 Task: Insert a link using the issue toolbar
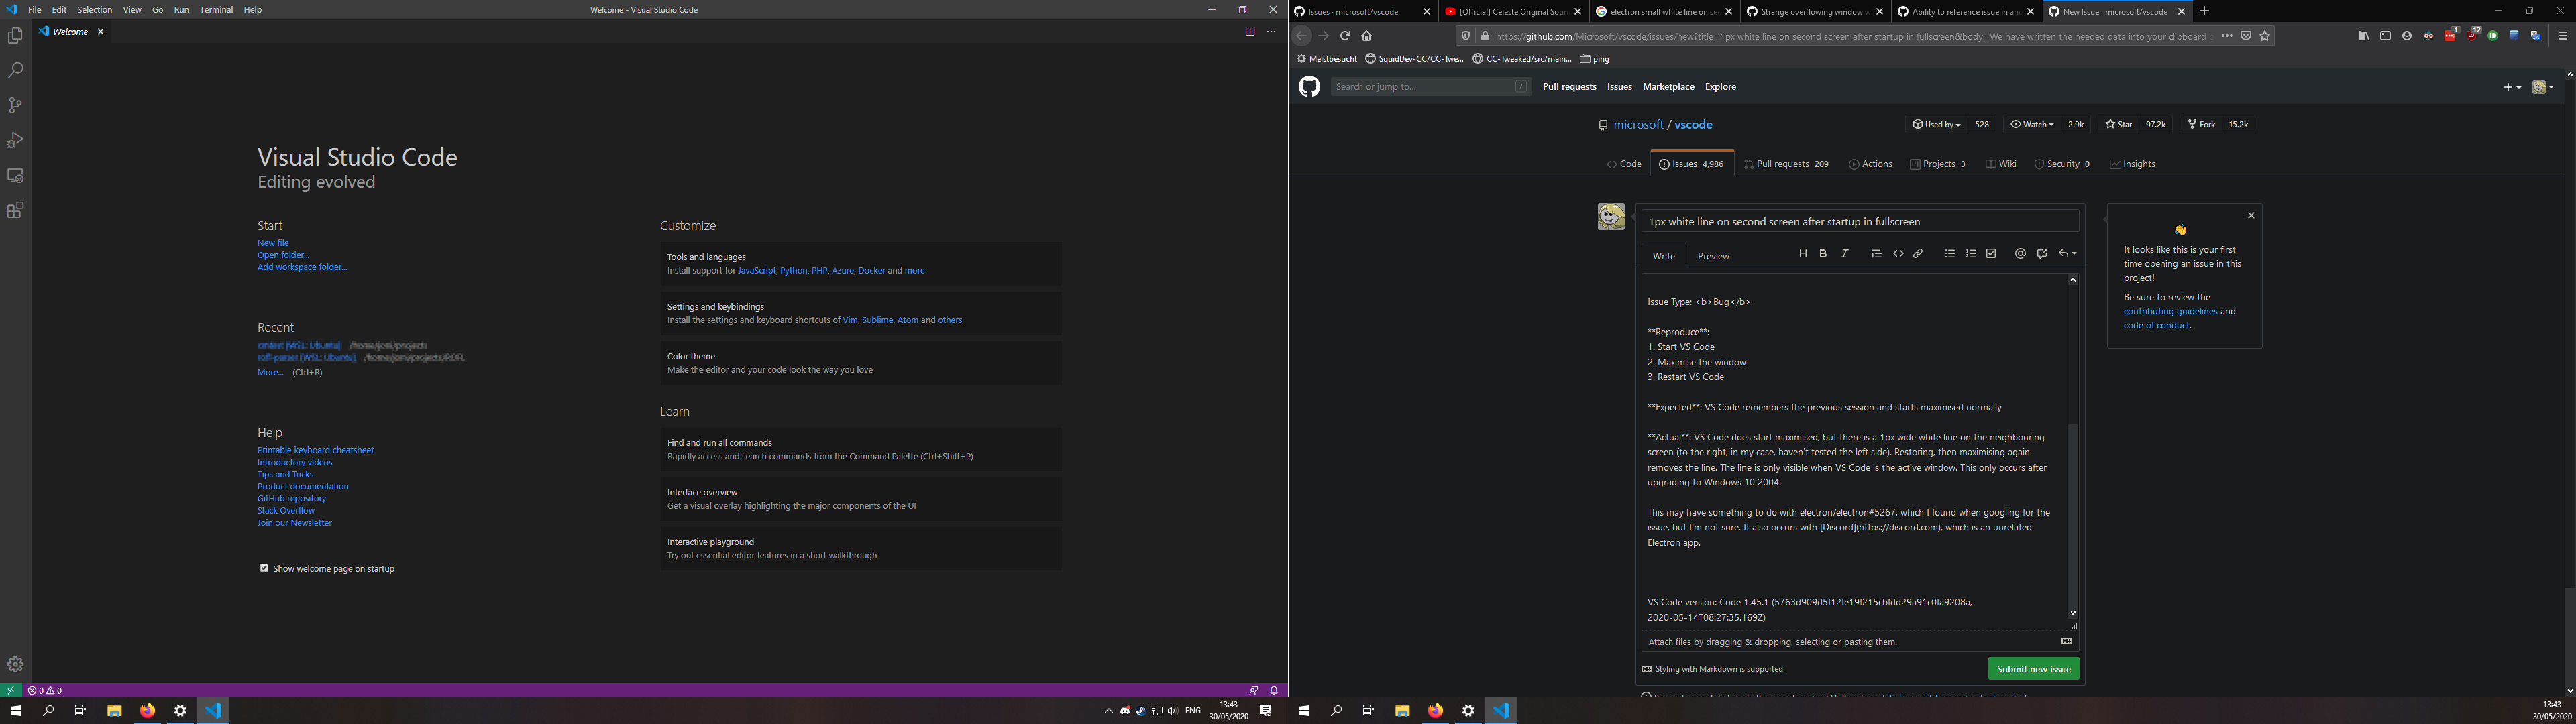[x=1918, y=253]
